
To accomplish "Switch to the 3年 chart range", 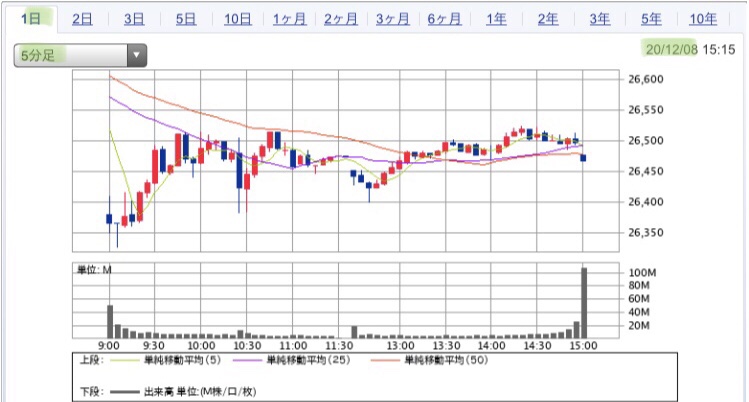I will tap(599, 19).
